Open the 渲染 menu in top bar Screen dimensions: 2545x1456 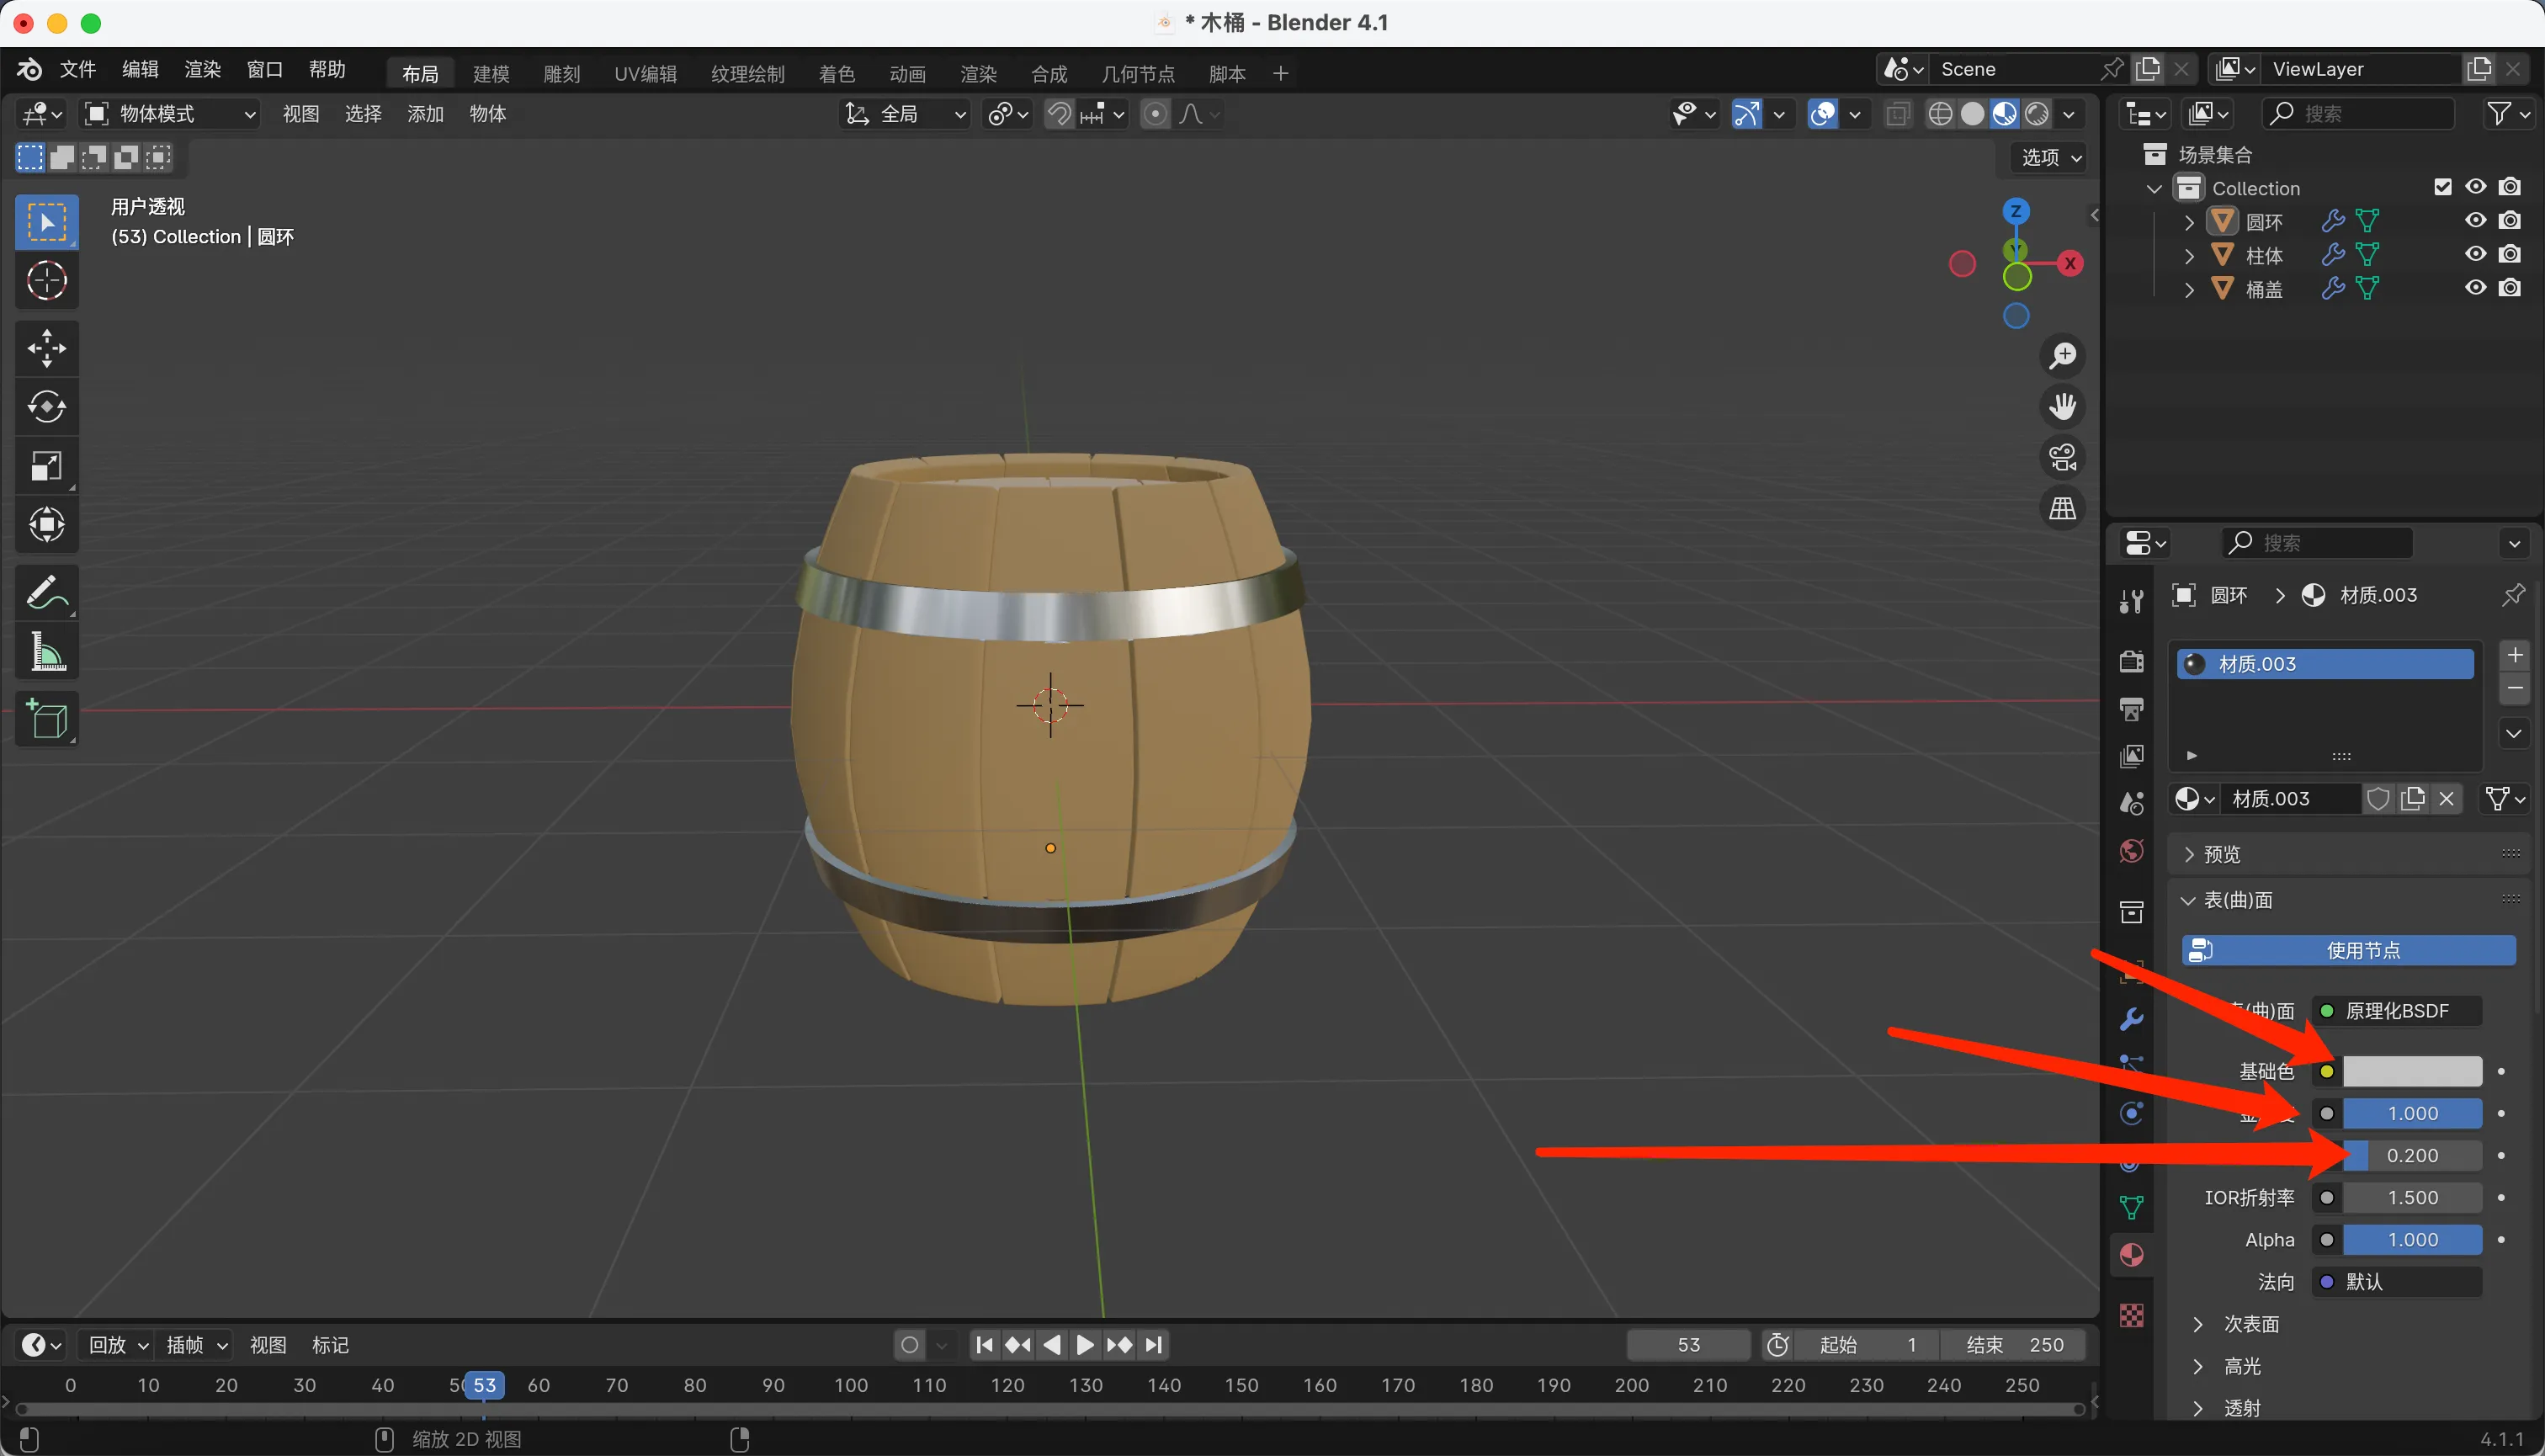pos(202,69)
